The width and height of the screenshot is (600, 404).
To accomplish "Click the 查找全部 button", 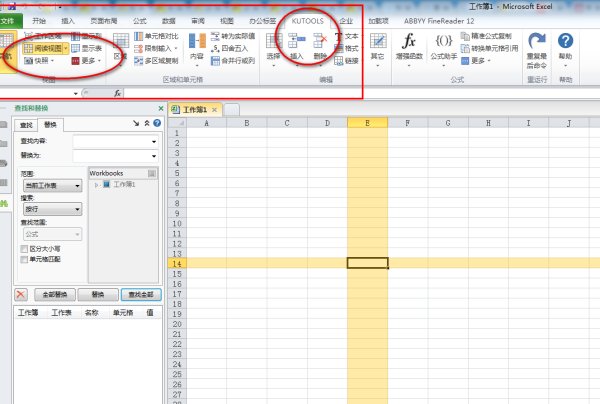I will point(141,295).
